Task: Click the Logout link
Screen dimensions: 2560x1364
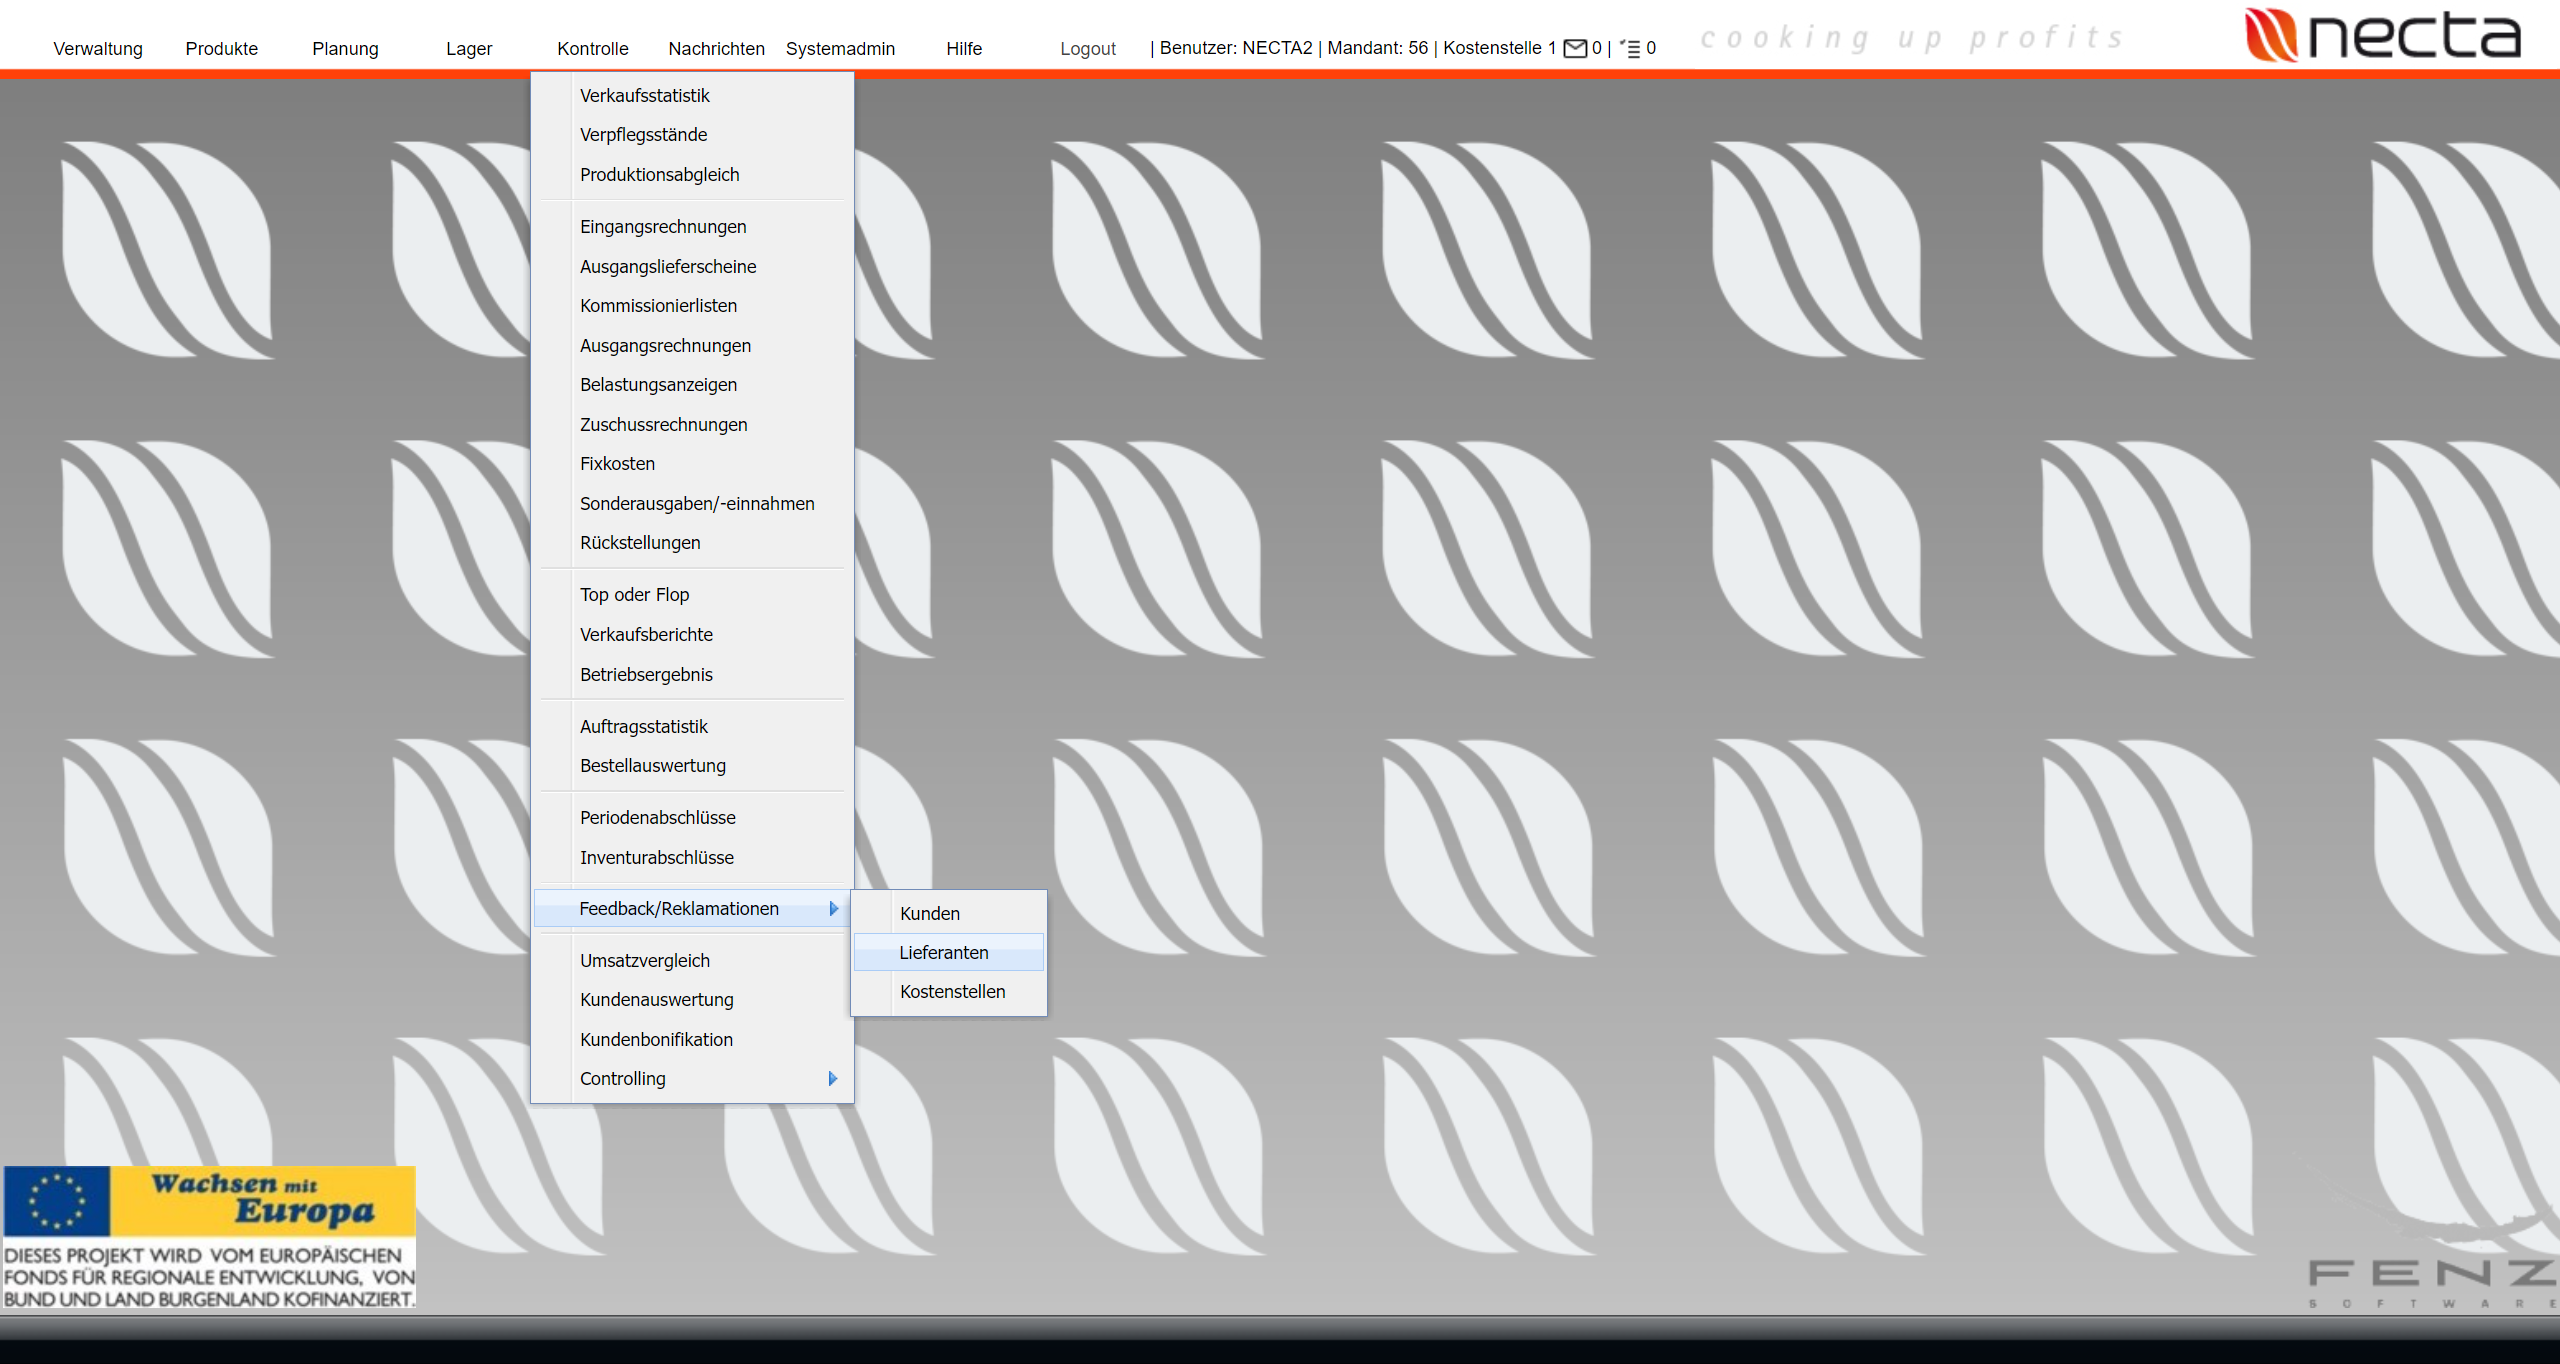Action: click(x=1087, y=48)
